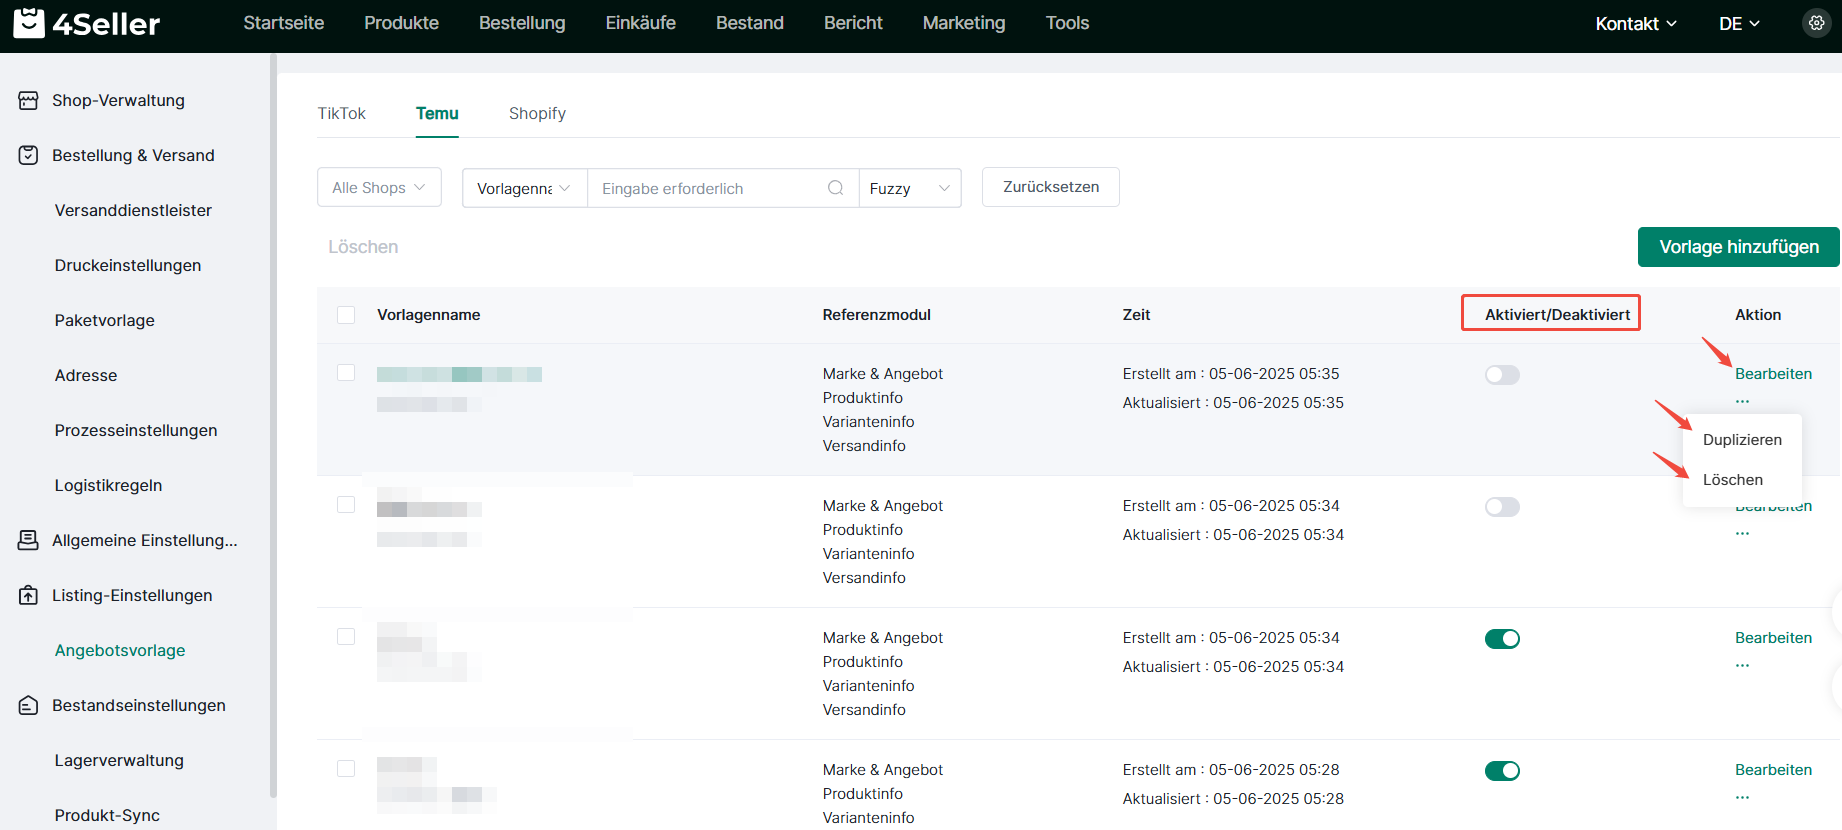Check the second template row checkbox
Screen dimensions: 1842x830
coord(346,505)
